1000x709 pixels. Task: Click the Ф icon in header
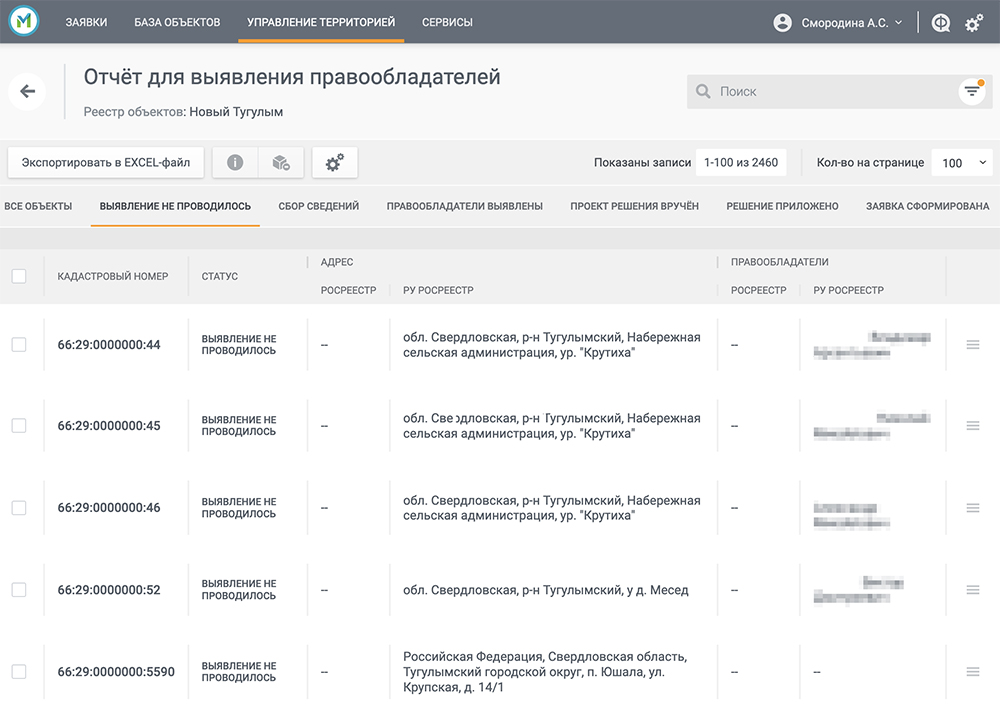pos(941,23)
